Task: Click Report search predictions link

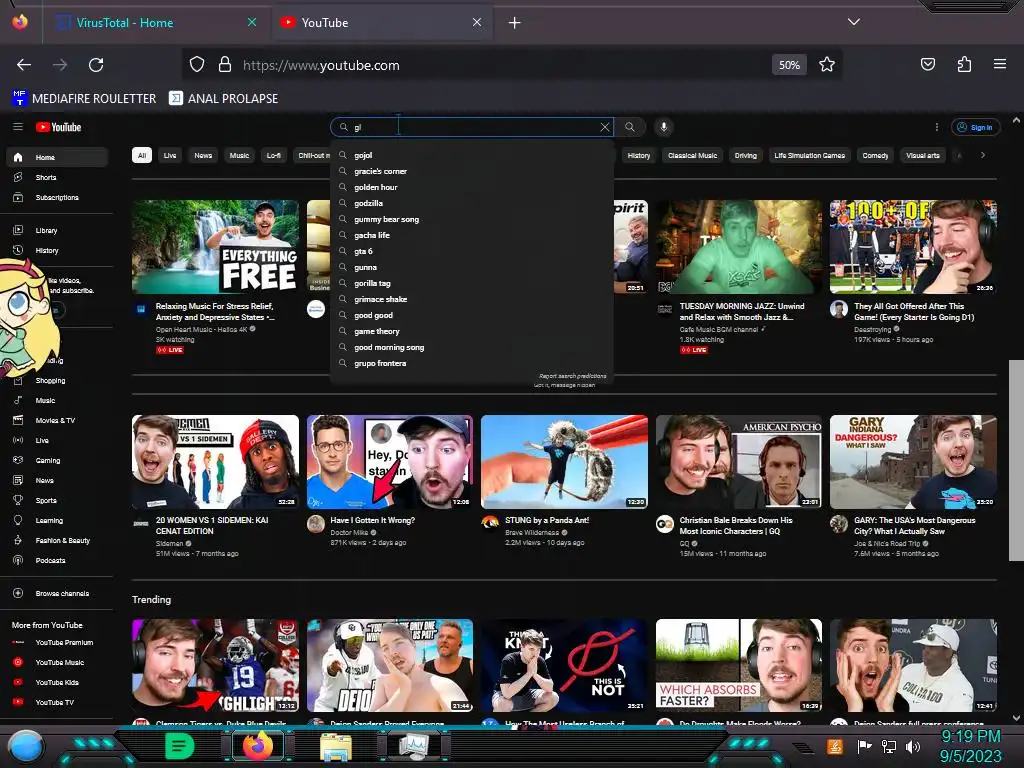Action: 573,376
